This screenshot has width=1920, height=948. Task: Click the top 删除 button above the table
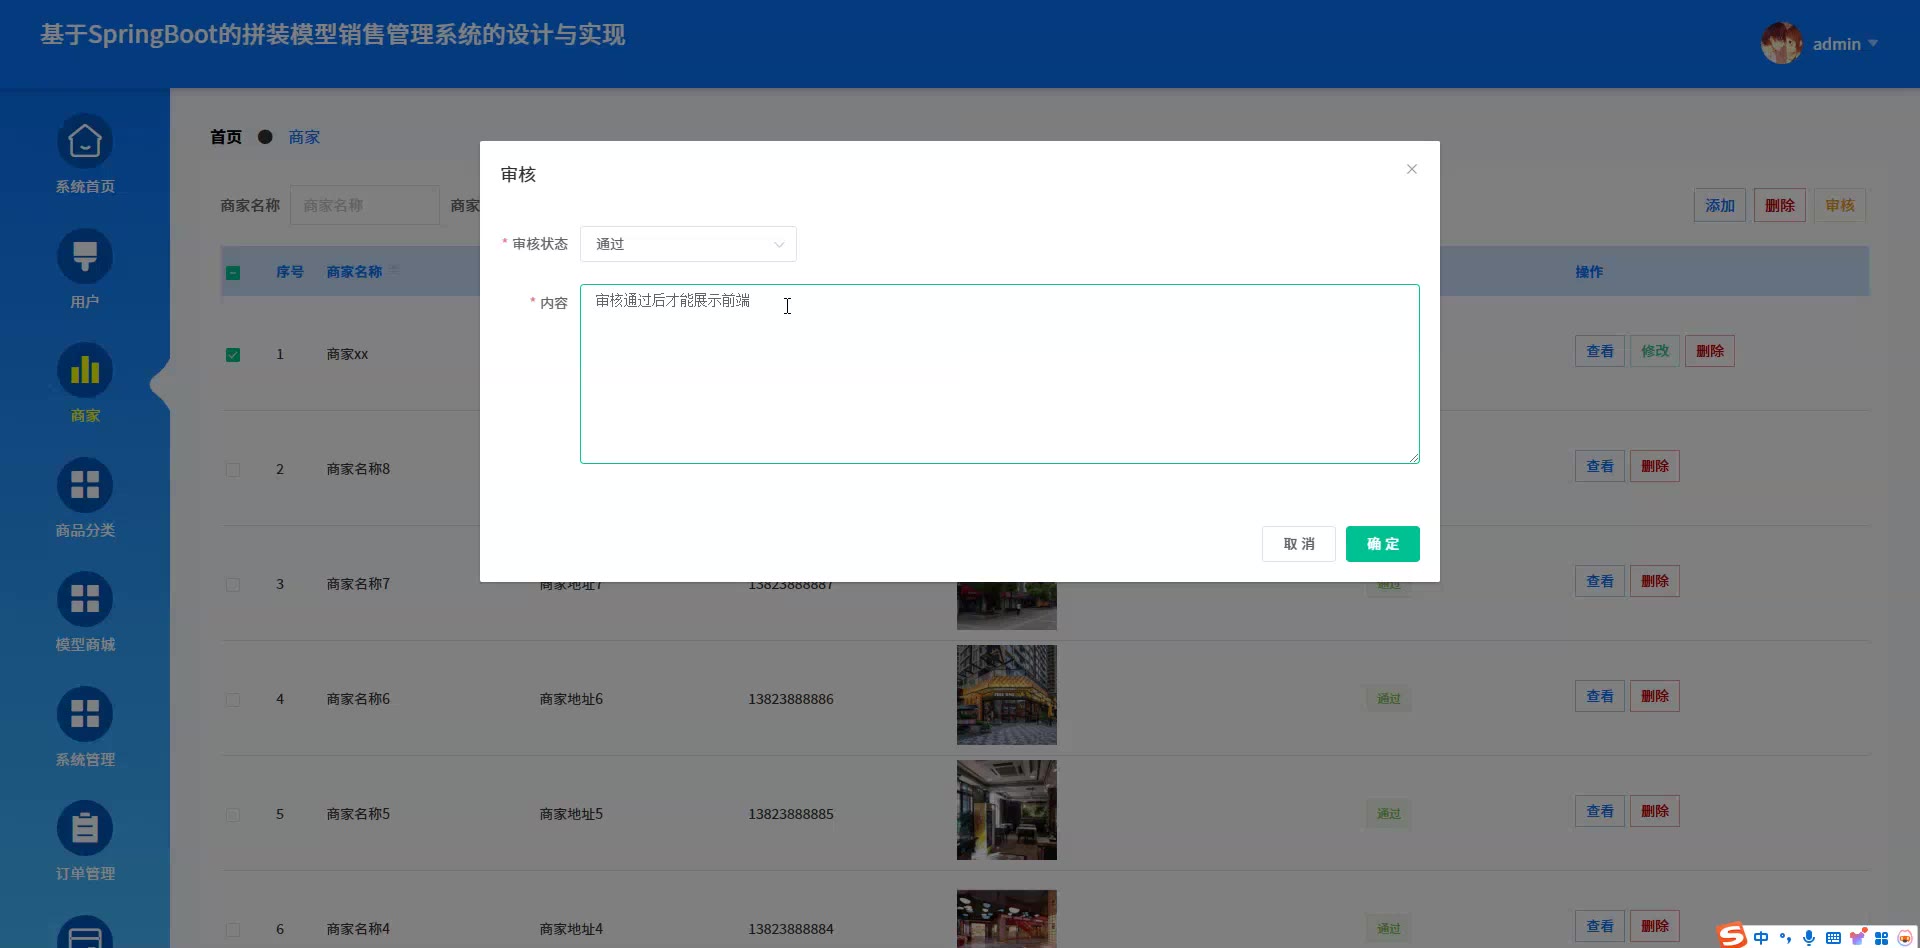[1780, 205]
